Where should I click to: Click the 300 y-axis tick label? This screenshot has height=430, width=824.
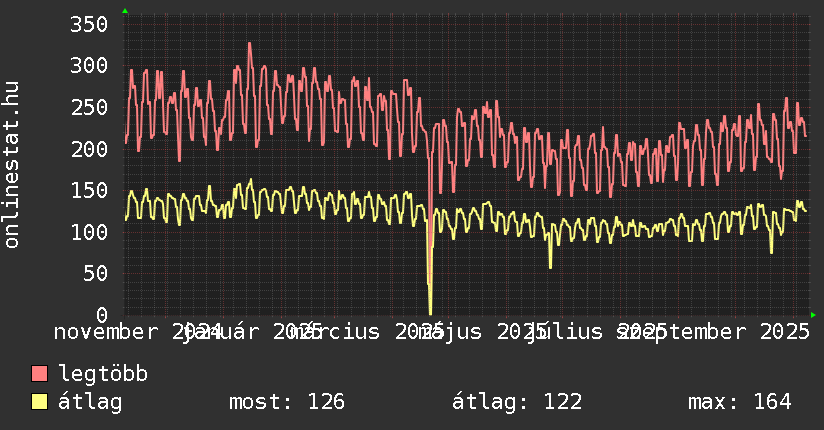pyautogui.click(x=88, y=66)
